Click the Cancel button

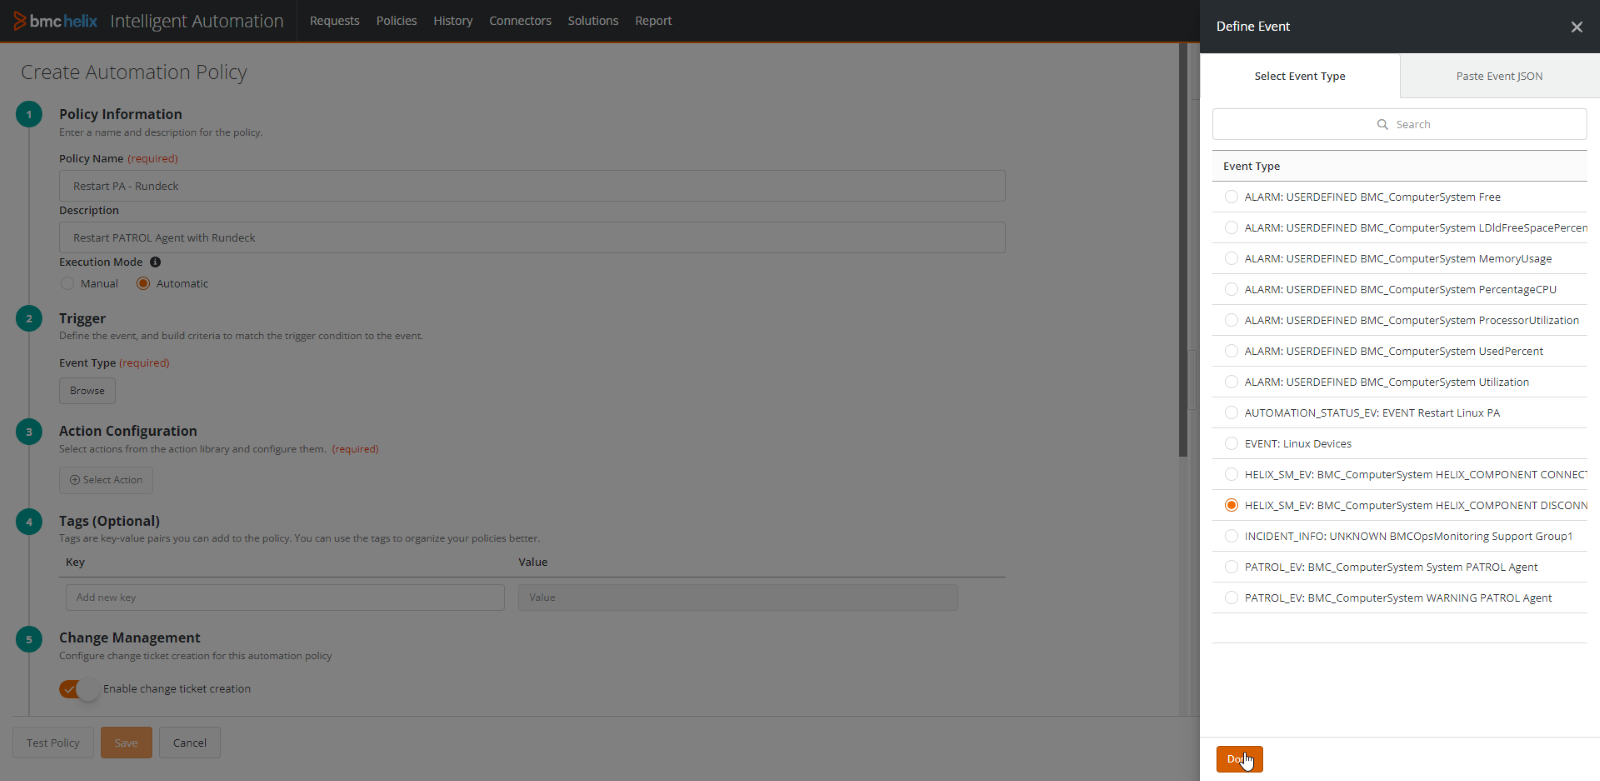tap(190, 743)
